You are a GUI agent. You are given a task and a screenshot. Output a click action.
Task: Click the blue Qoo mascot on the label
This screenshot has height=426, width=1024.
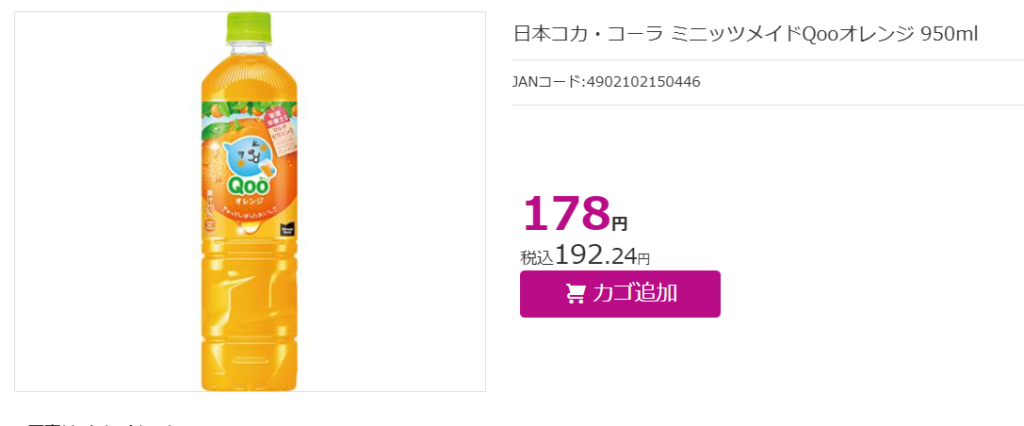click(x=246, y=158)
